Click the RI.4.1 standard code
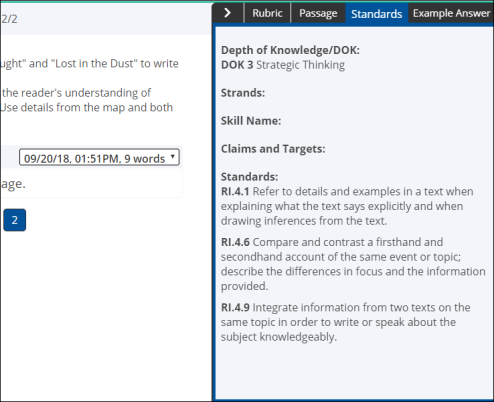This screenshot has width=494, height=402. [235, 192]
